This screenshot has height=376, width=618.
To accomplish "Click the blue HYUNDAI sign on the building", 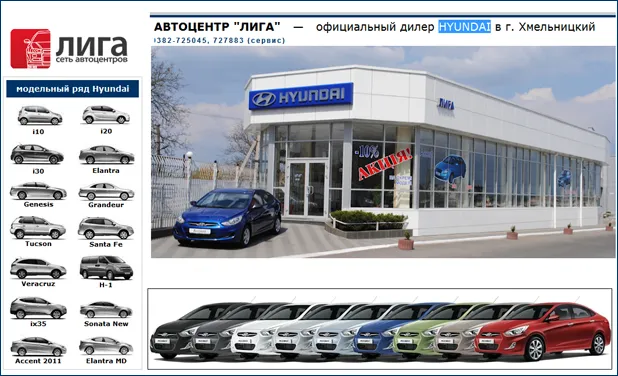I will [x=301, y=96].
